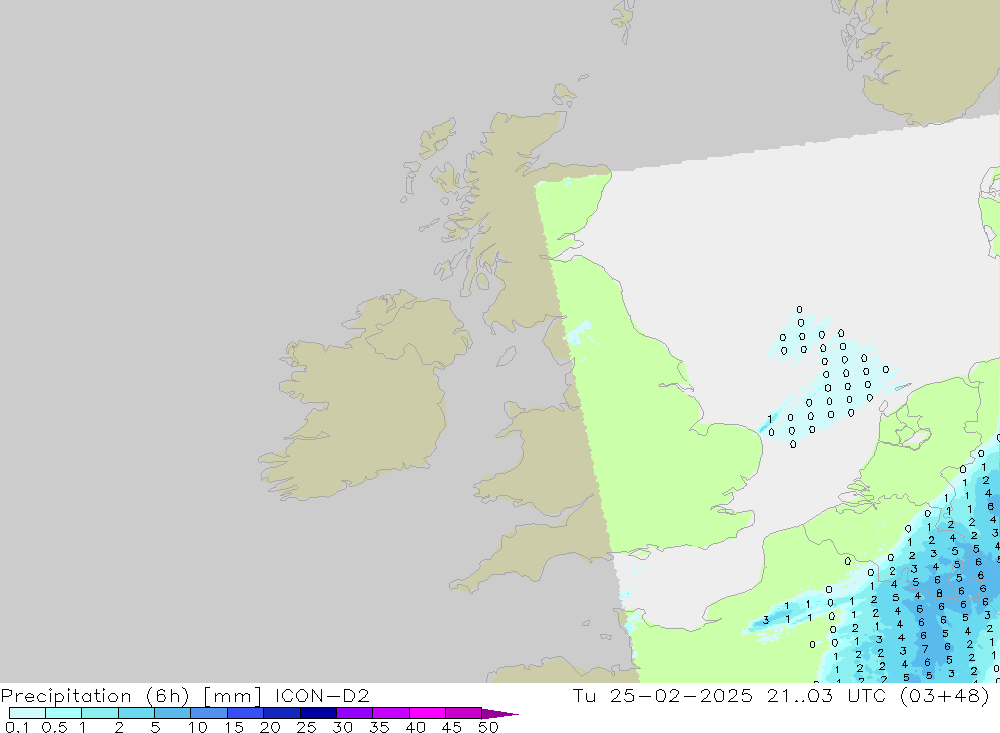This screenshot has height=733, width=1000.
Task: Click the legend label '45'
Action: [452, 727]
